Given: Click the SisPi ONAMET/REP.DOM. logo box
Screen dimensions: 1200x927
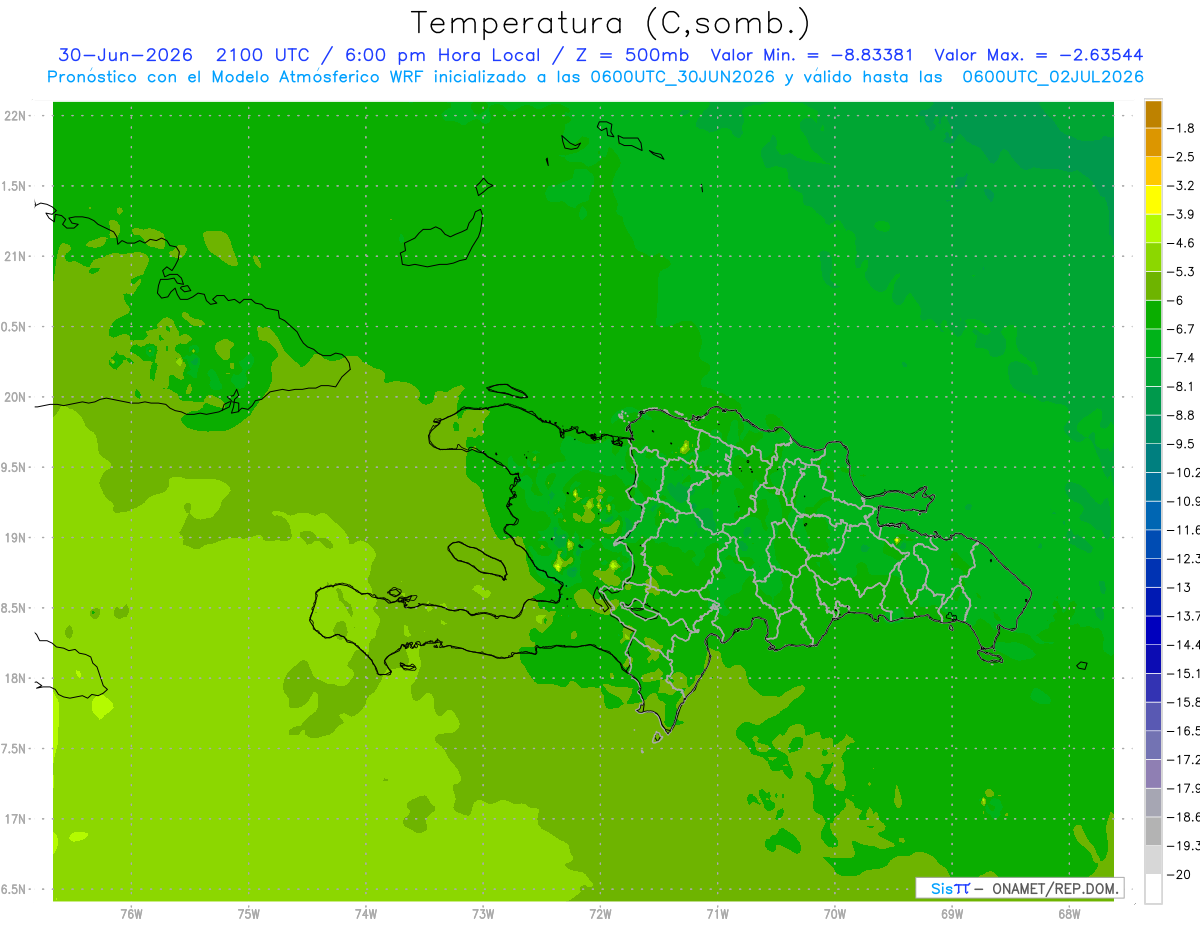Looking at the screenshot, I should tap(1019, 888).
